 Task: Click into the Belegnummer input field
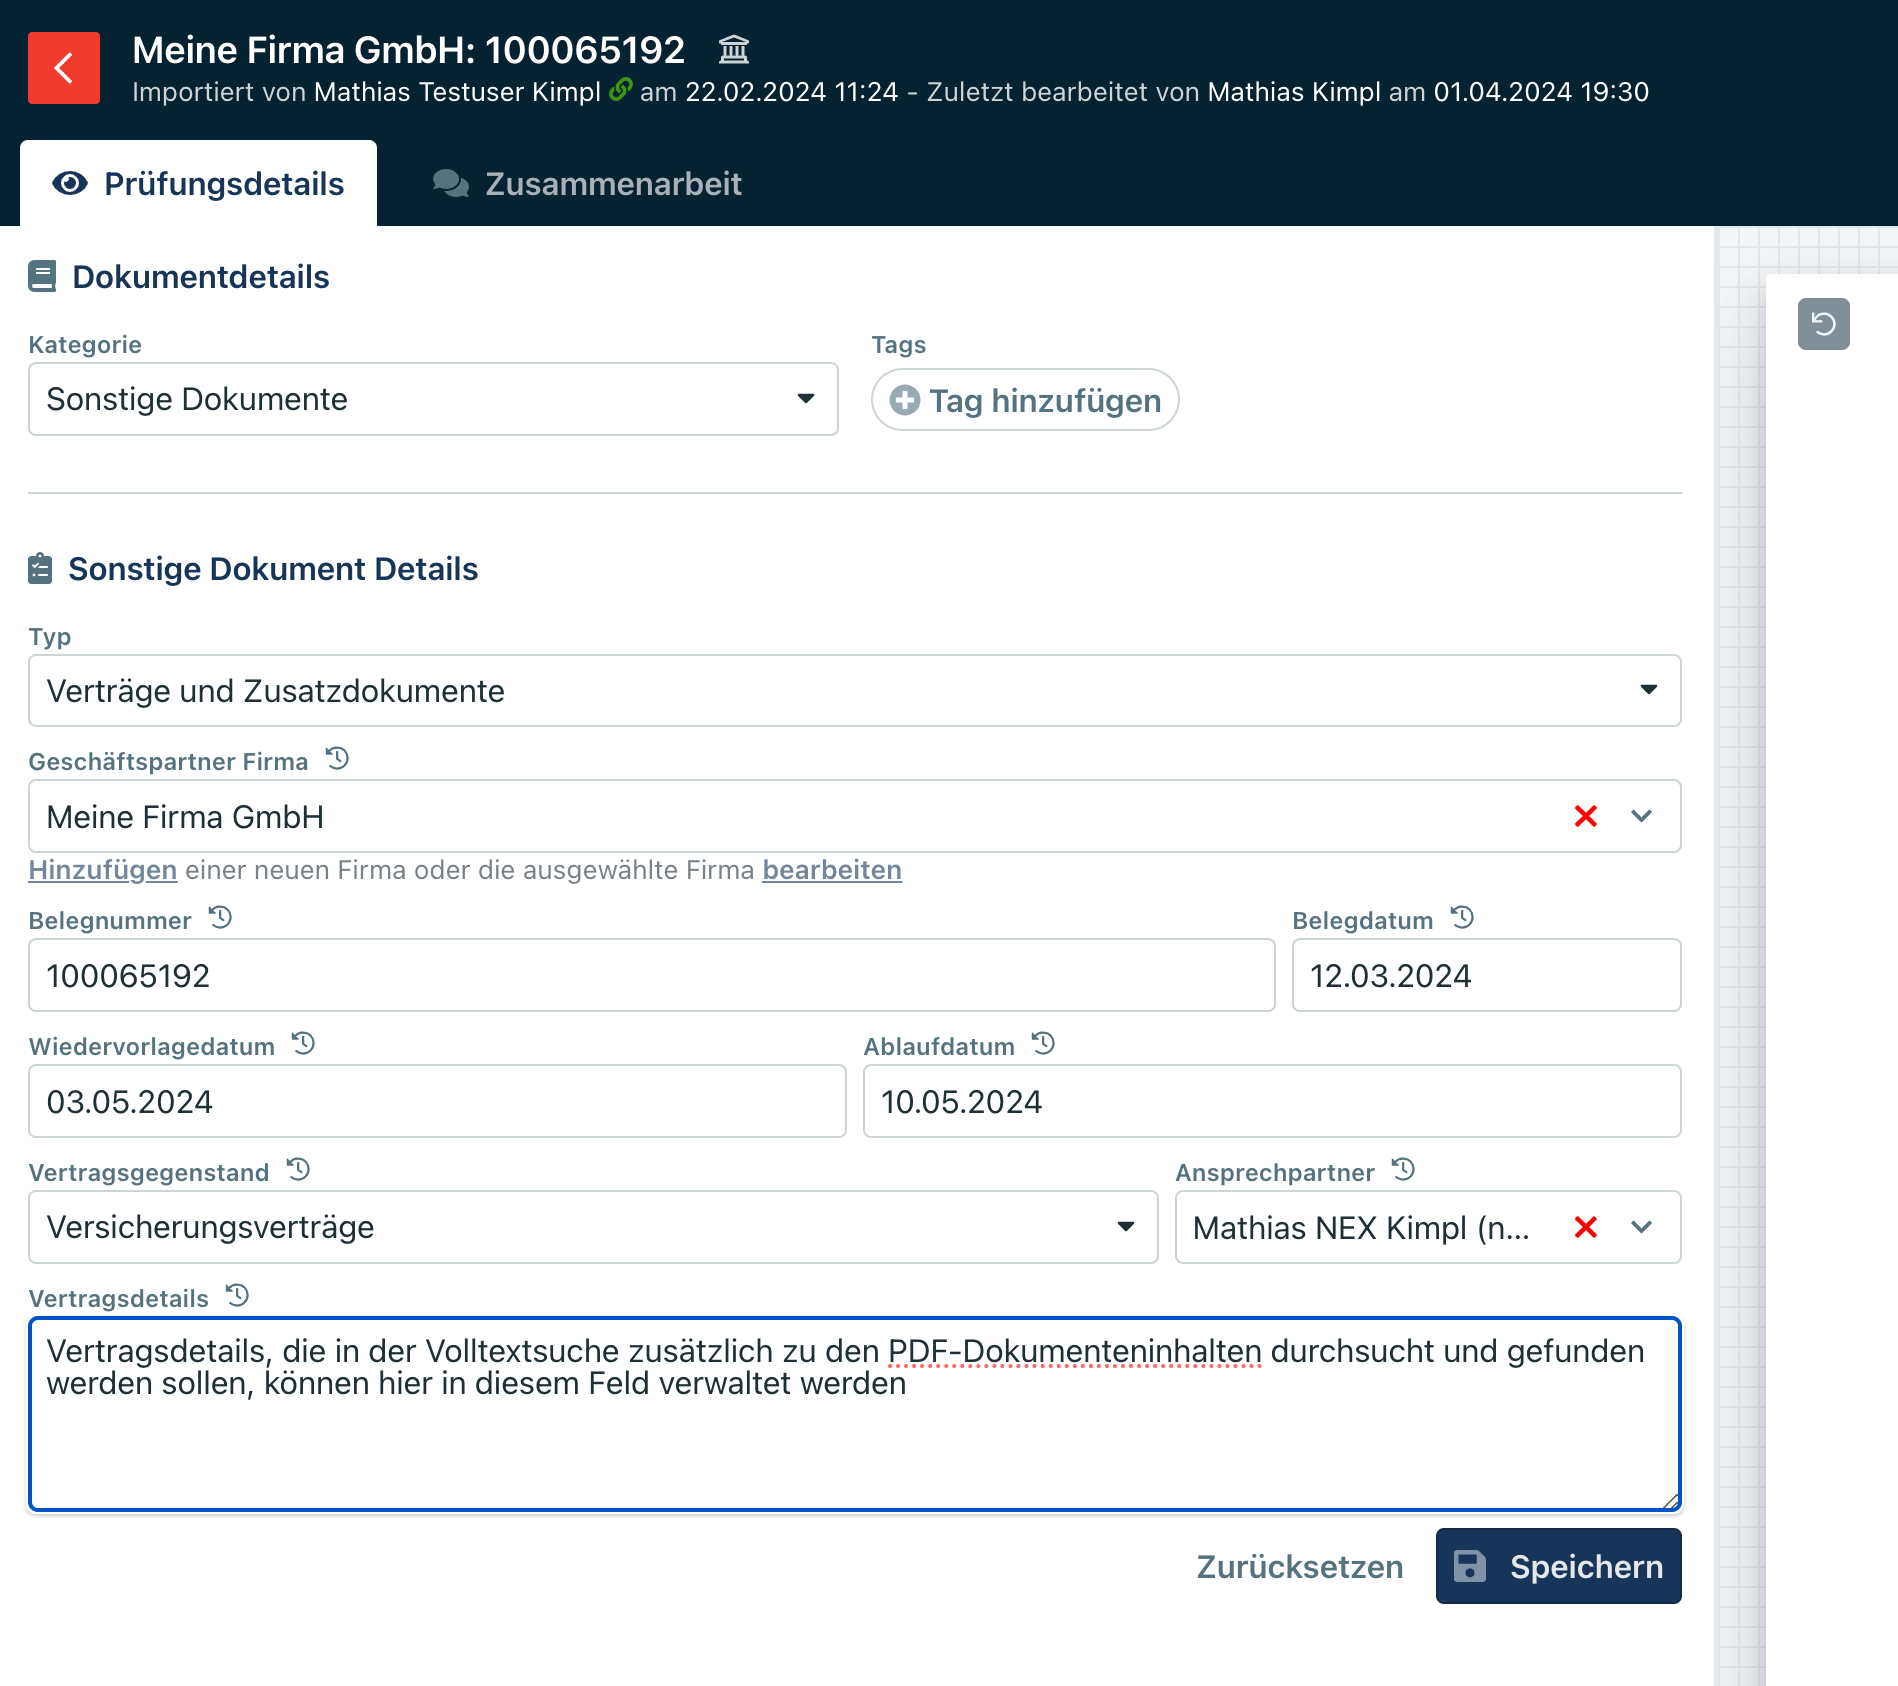click(x=651, y=975)
